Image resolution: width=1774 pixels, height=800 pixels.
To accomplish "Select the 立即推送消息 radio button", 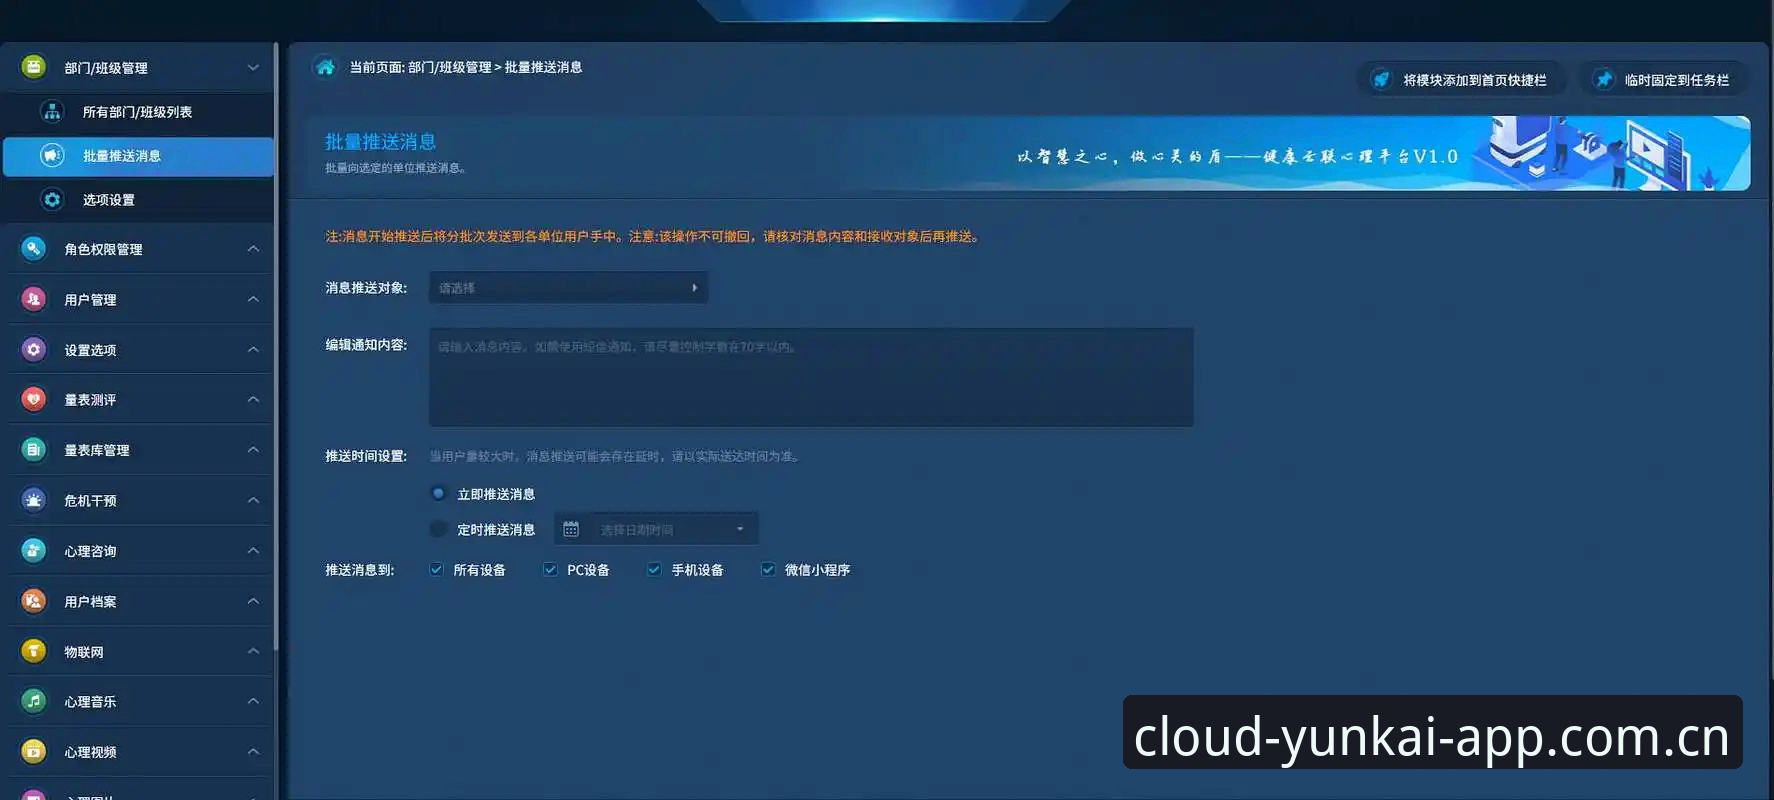I will tap(438, 493).
